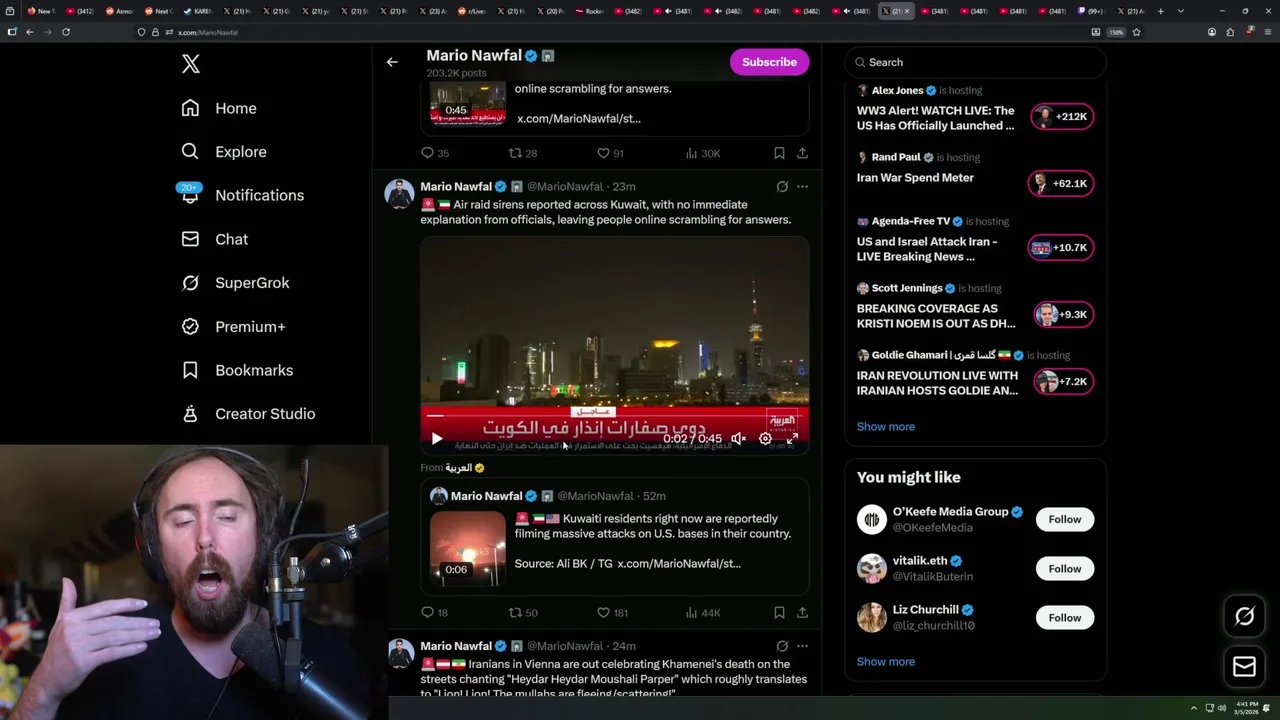Viewport: 1280px width, 720px height.
Task: Play the Kuwait sirens video
Action: click(437, 438)
